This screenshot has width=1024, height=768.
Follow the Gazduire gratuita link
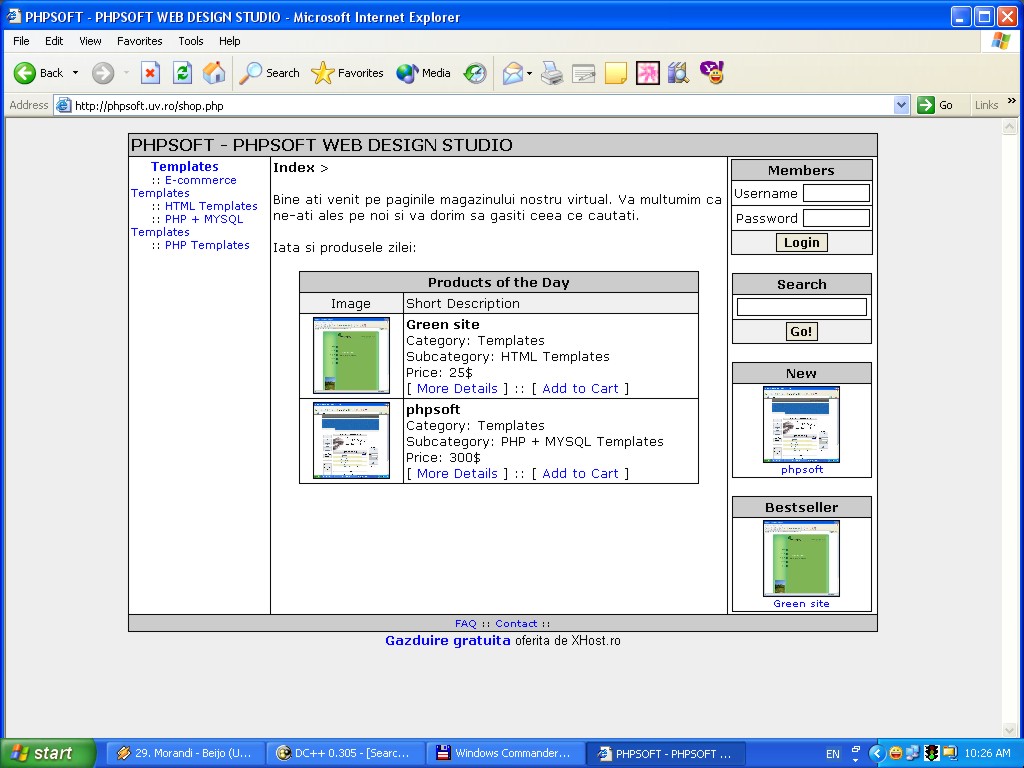(447, 641)
